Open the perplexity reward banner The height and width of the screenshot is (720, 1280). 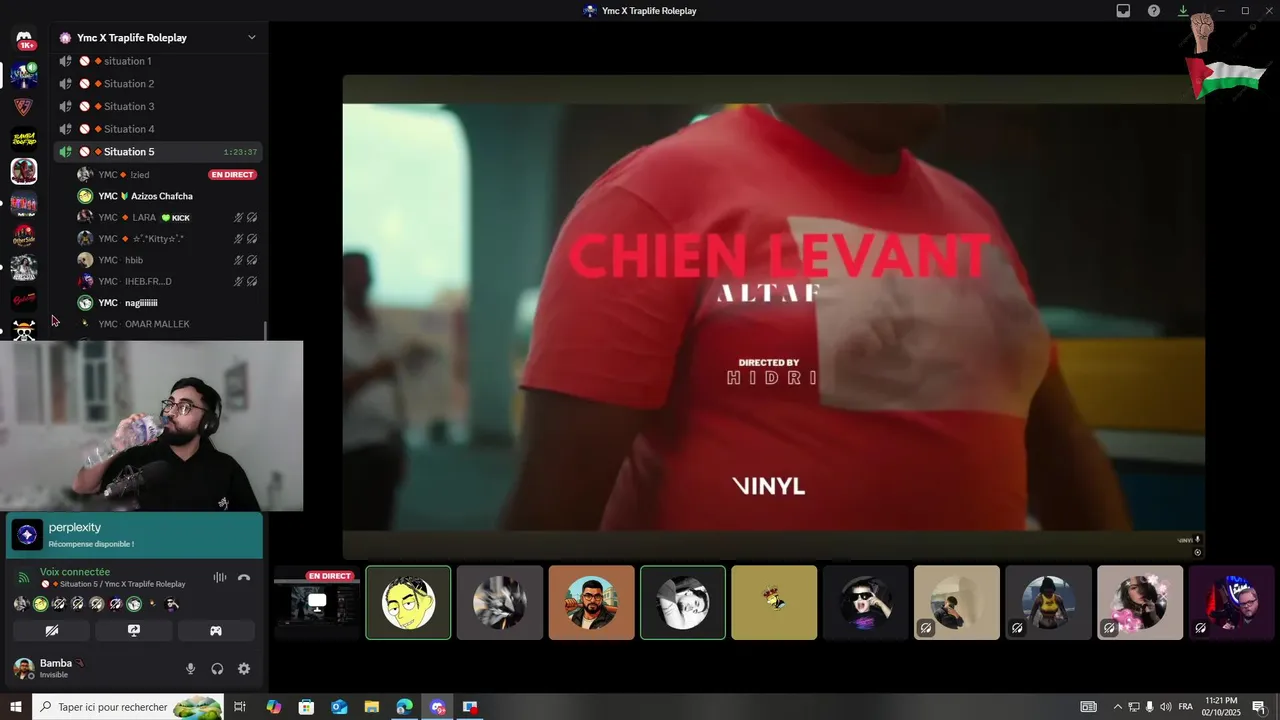(134, 535)
